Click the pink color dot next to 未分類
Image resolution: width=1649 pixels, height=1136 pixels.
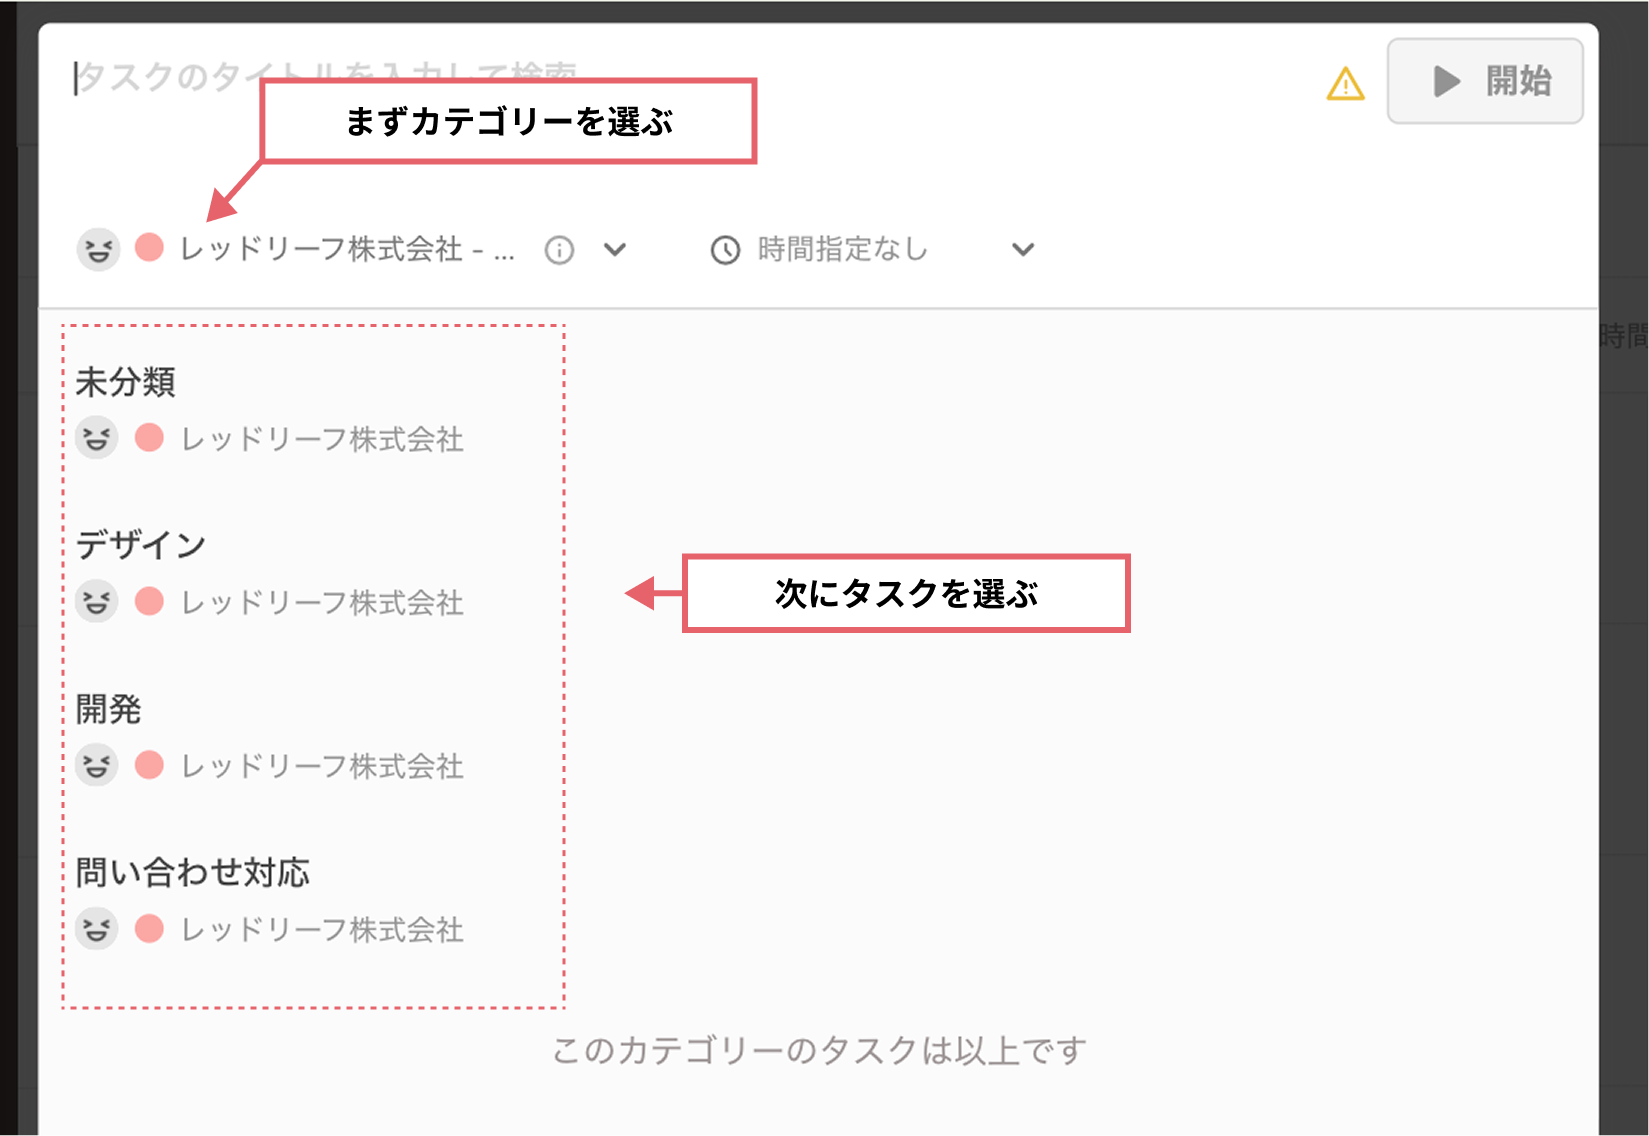(x=148, y=437)
